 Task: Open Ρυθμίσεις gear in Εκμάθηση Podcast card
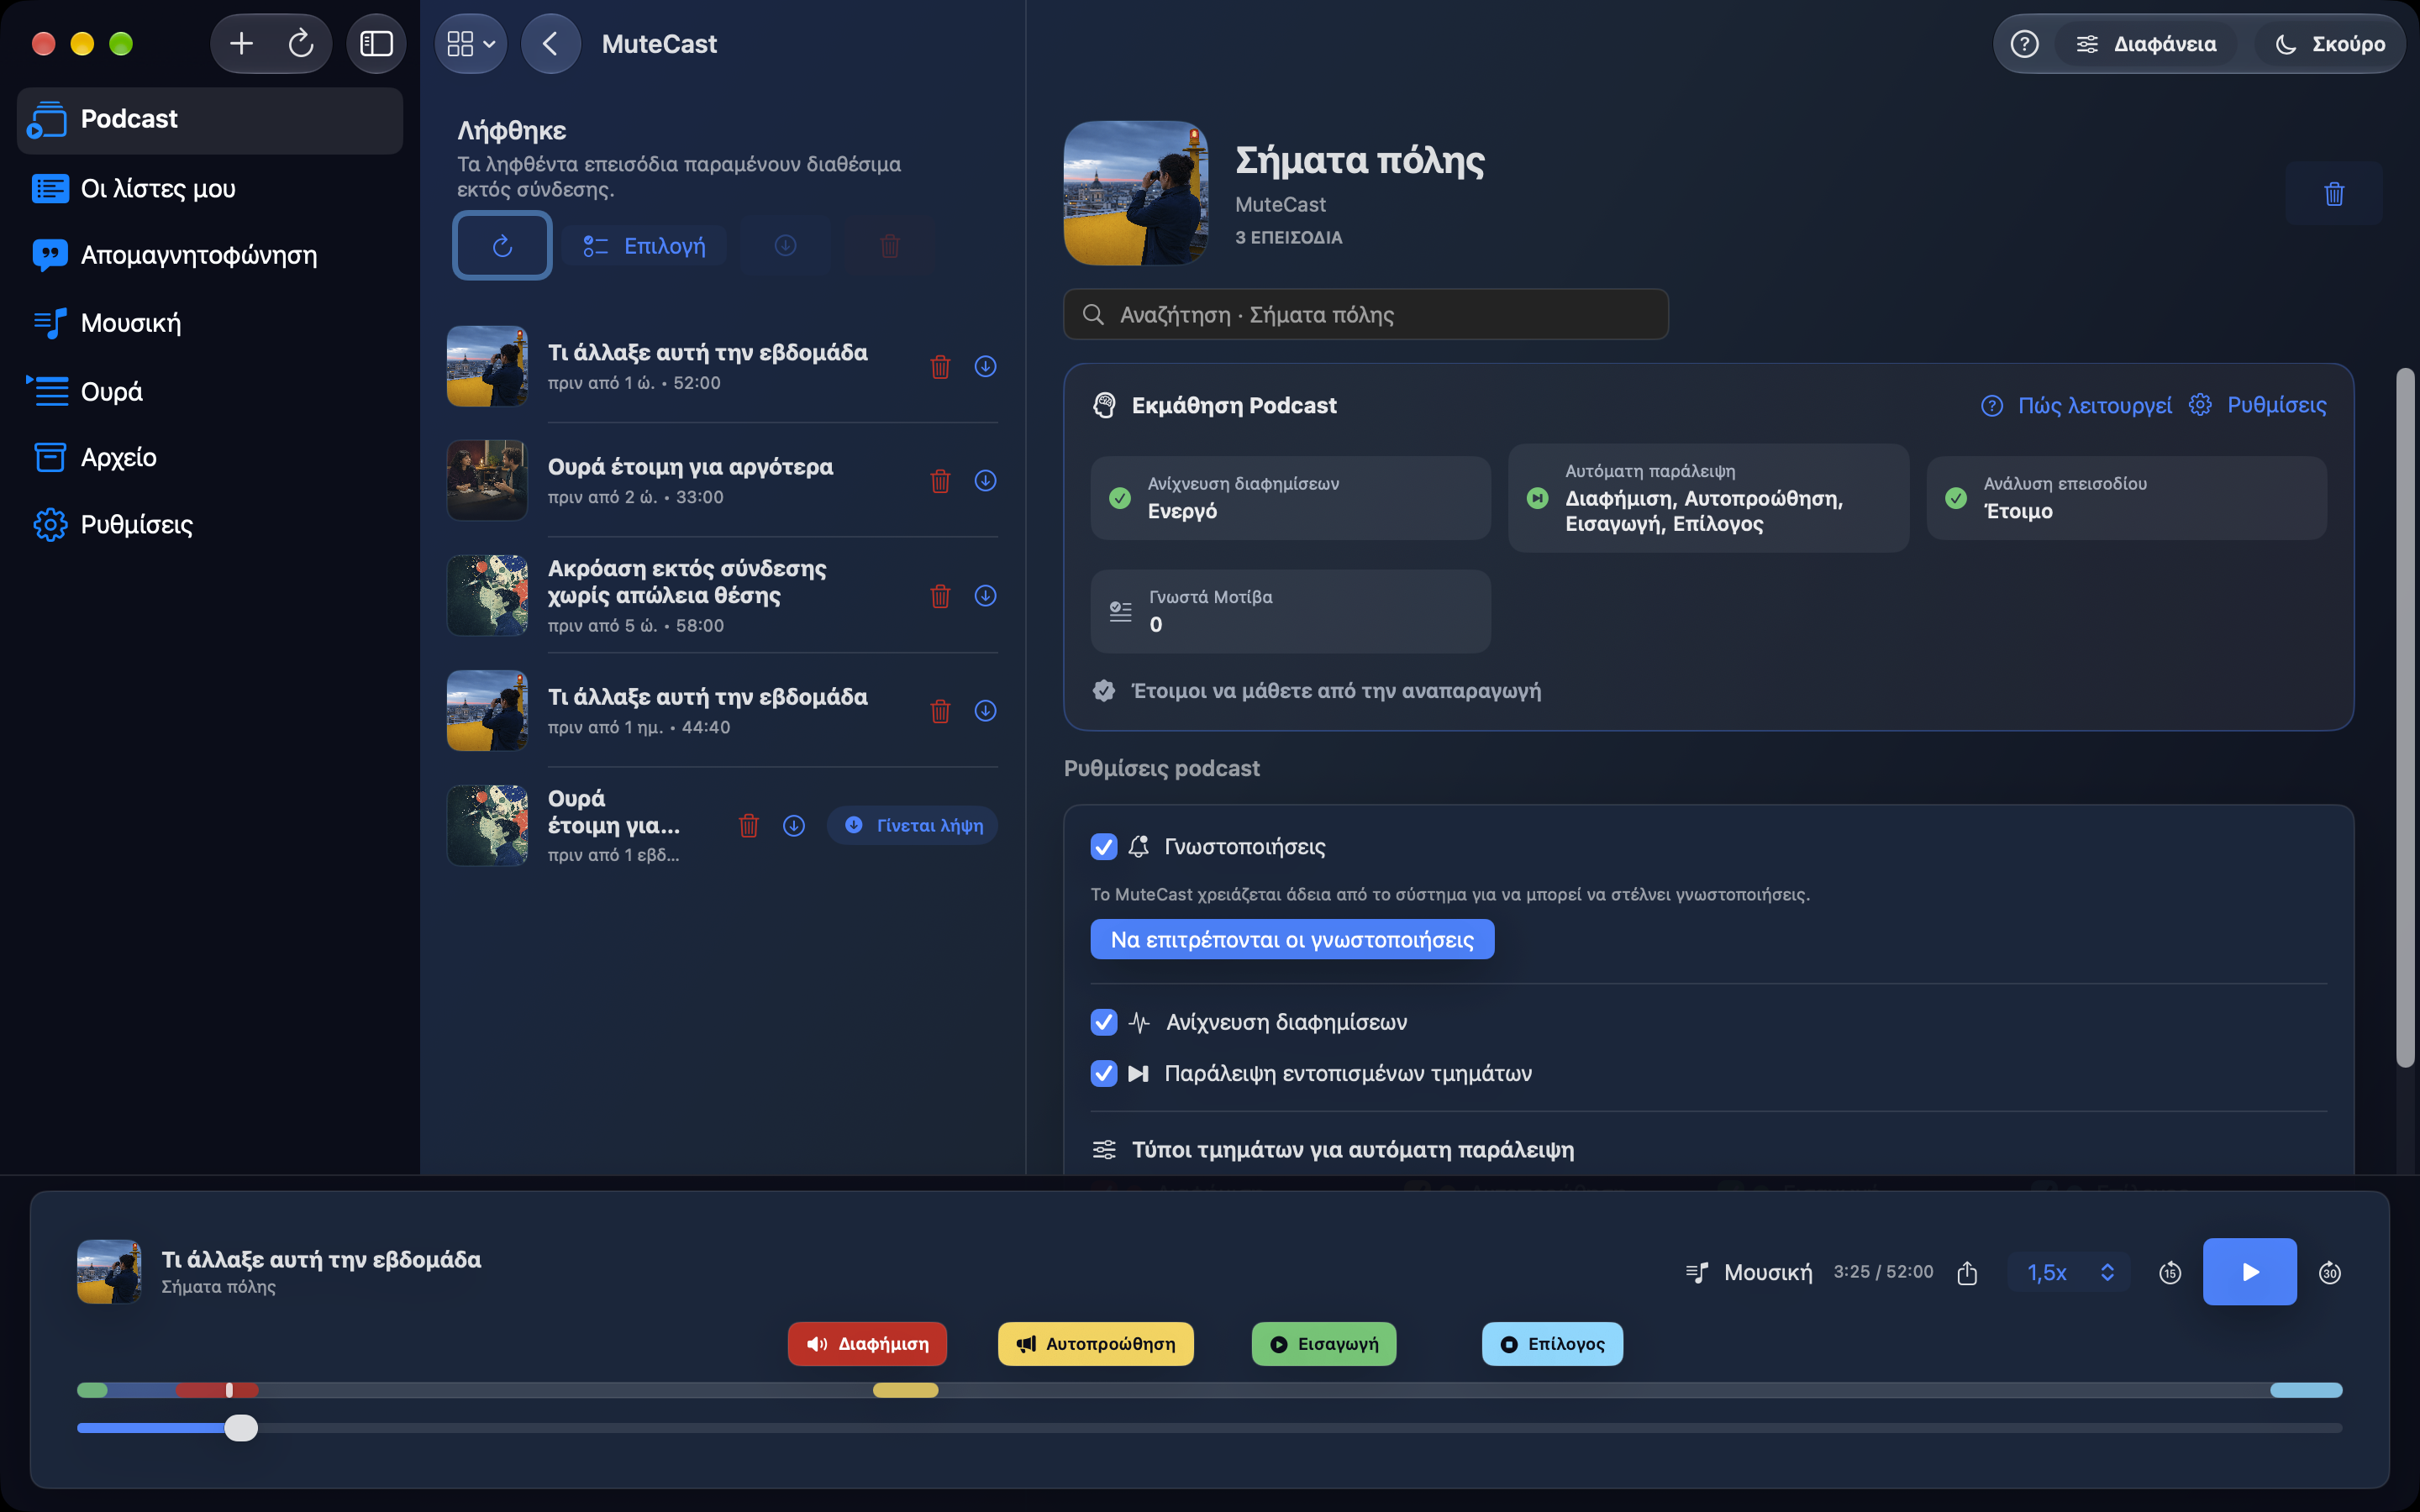coord(2257,405)
